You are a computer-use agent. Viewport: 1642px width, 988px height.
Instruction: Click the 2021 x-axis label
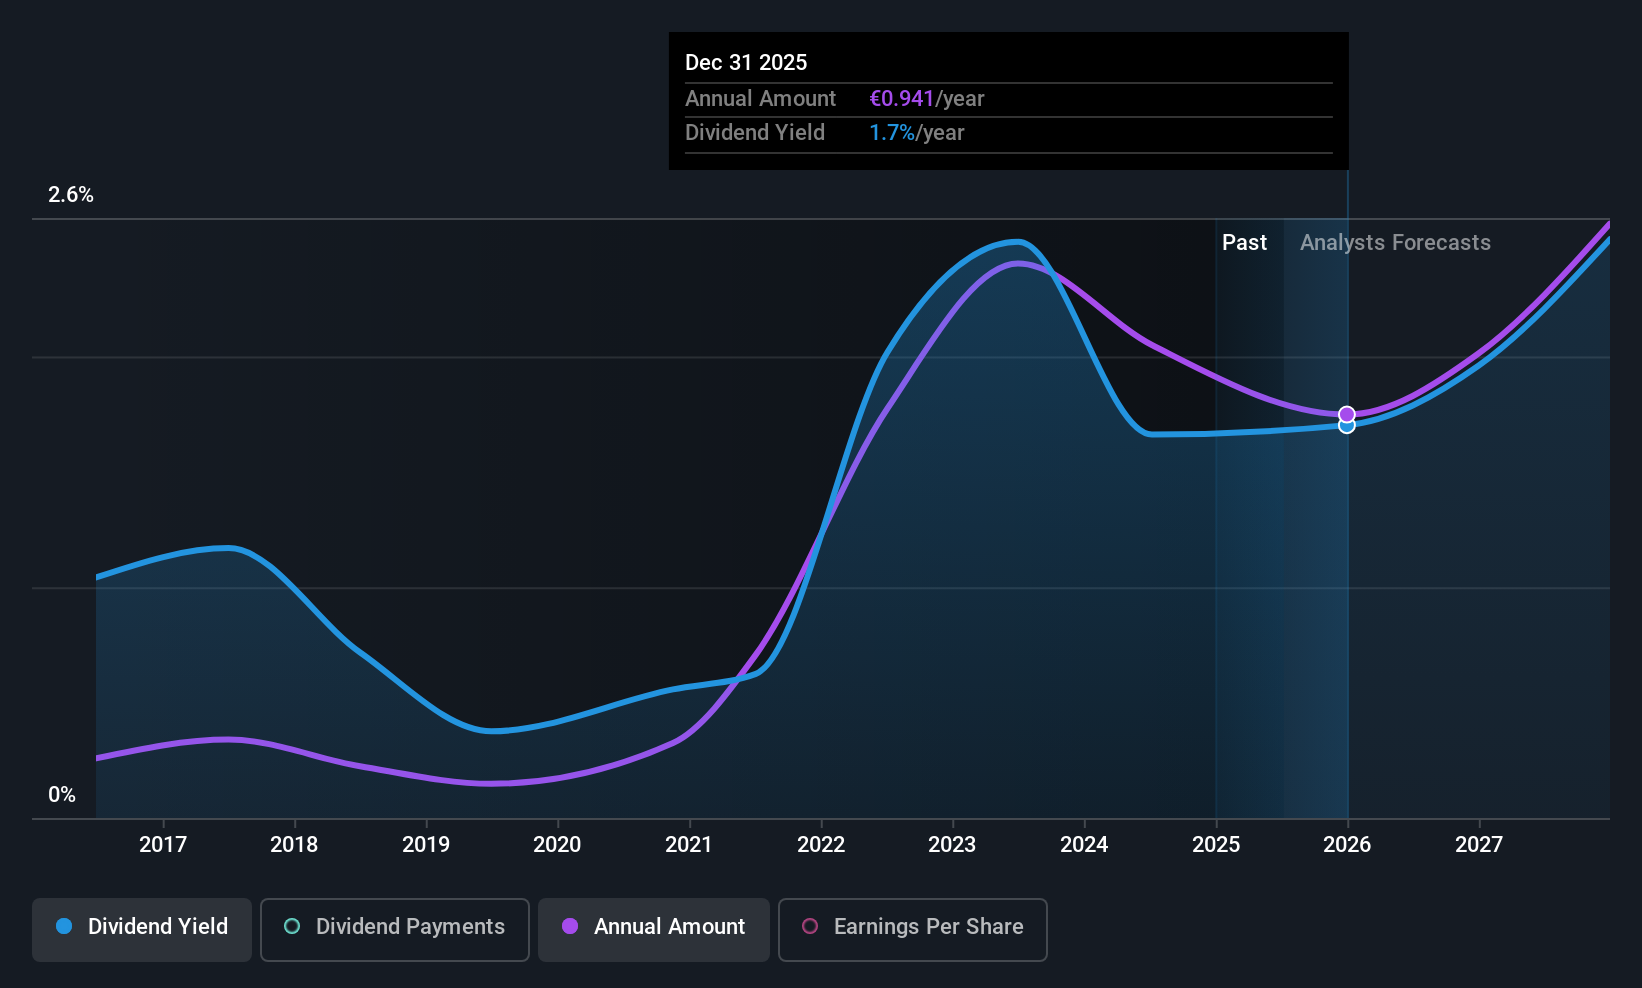tap(689, 844)
